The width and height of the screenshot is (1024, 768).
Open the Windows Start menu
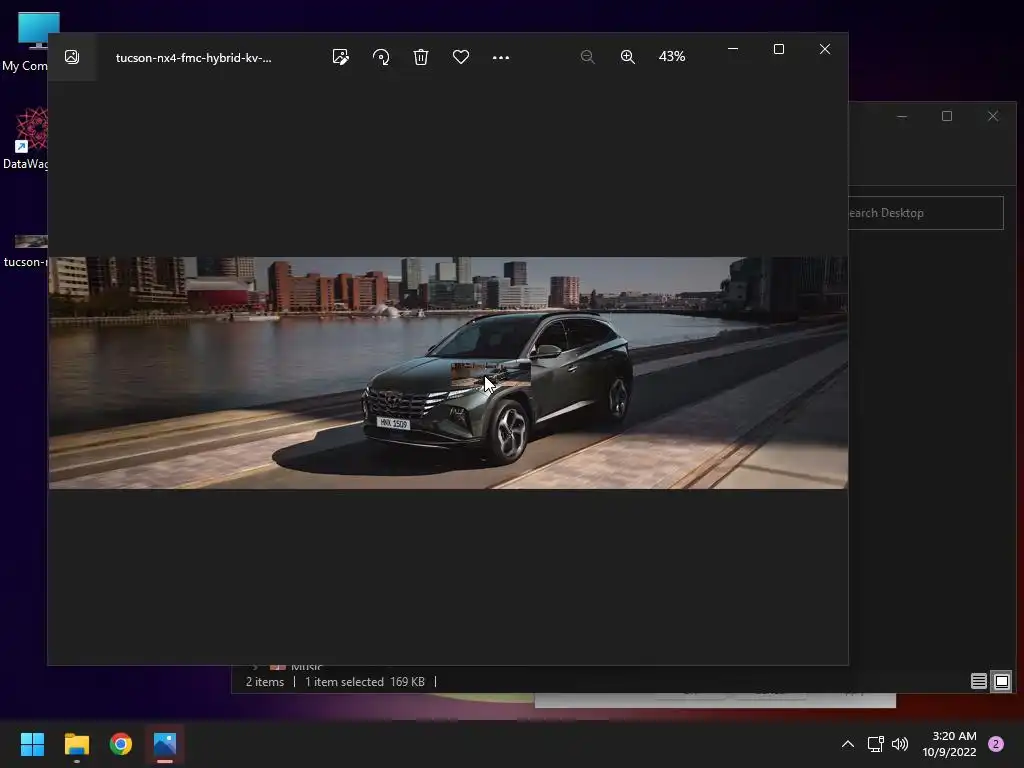32,744
